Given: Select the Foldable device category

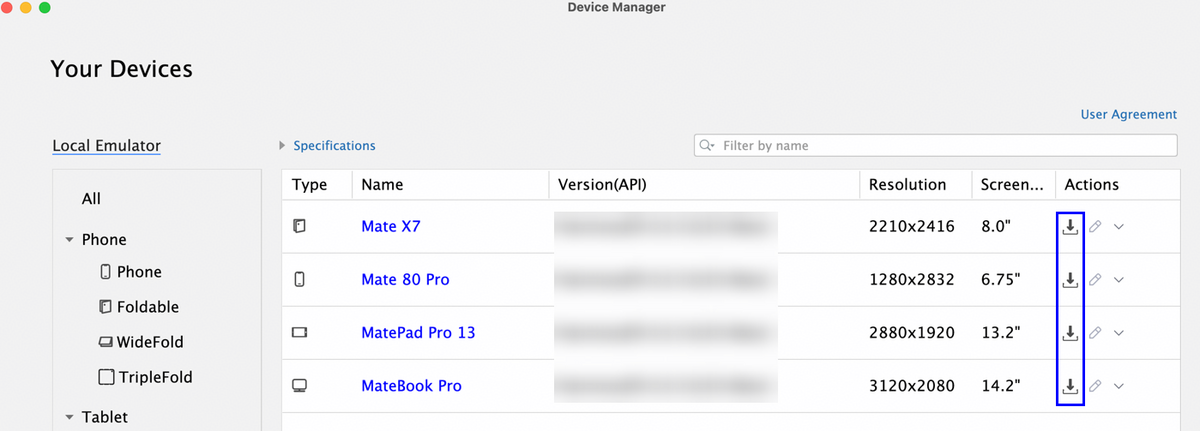Looking at the screenshot, I should click(147, 307).
